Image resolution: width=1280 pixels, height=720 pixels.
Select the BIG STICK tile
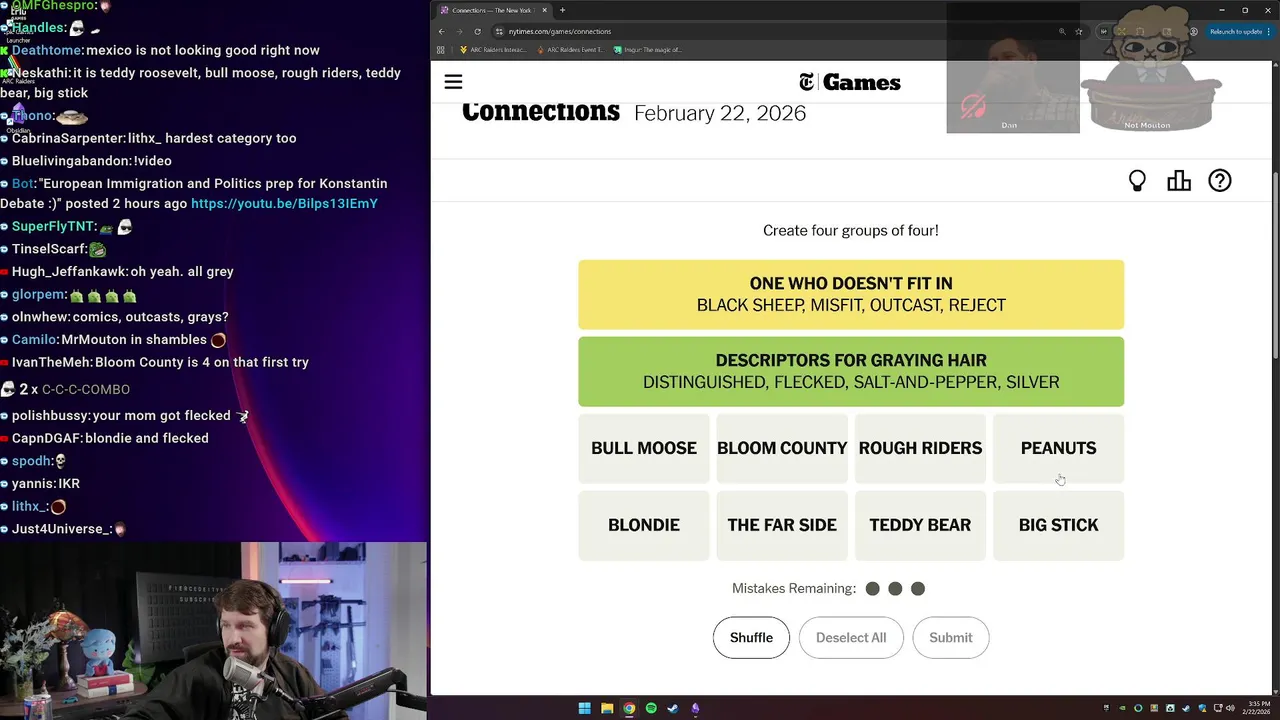(x=1058, y=525)
